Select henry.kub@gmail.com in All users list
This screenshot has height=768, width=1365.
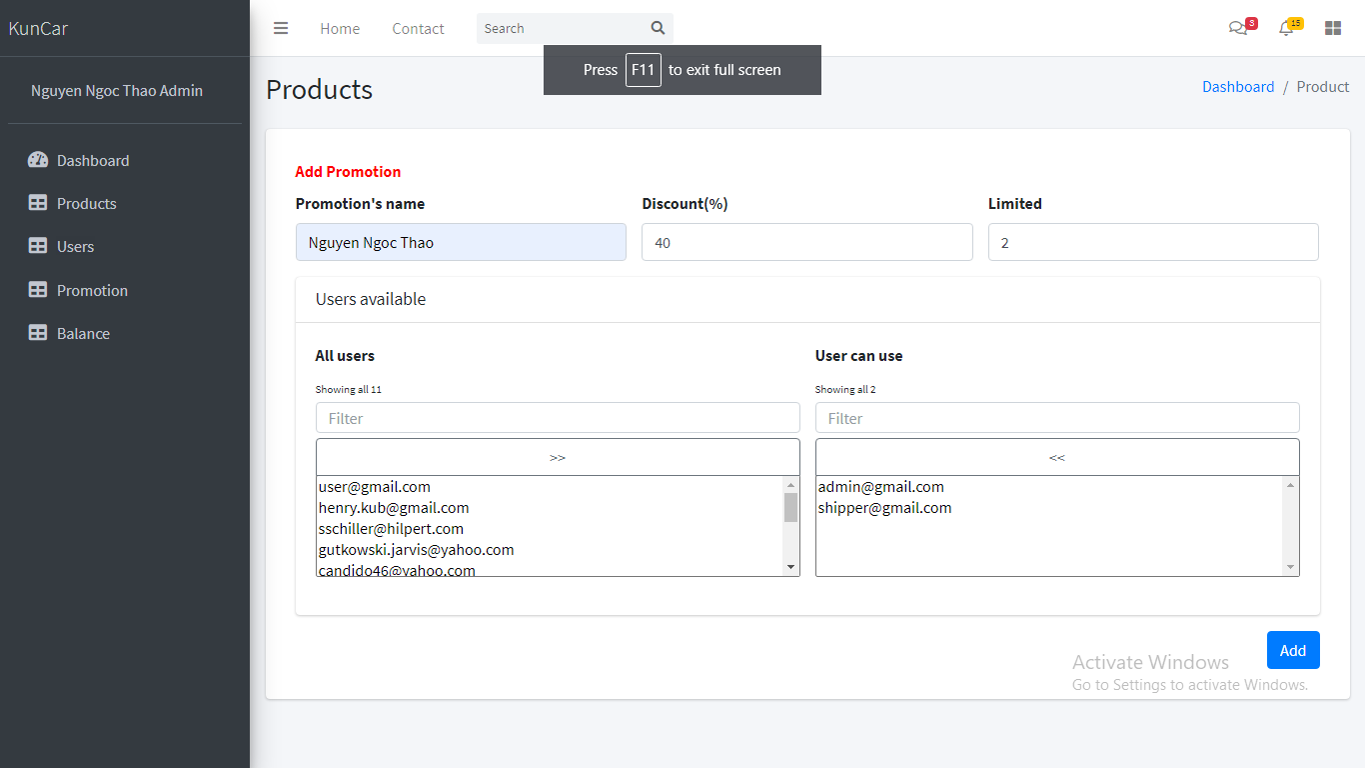click(x=394, y=508)
